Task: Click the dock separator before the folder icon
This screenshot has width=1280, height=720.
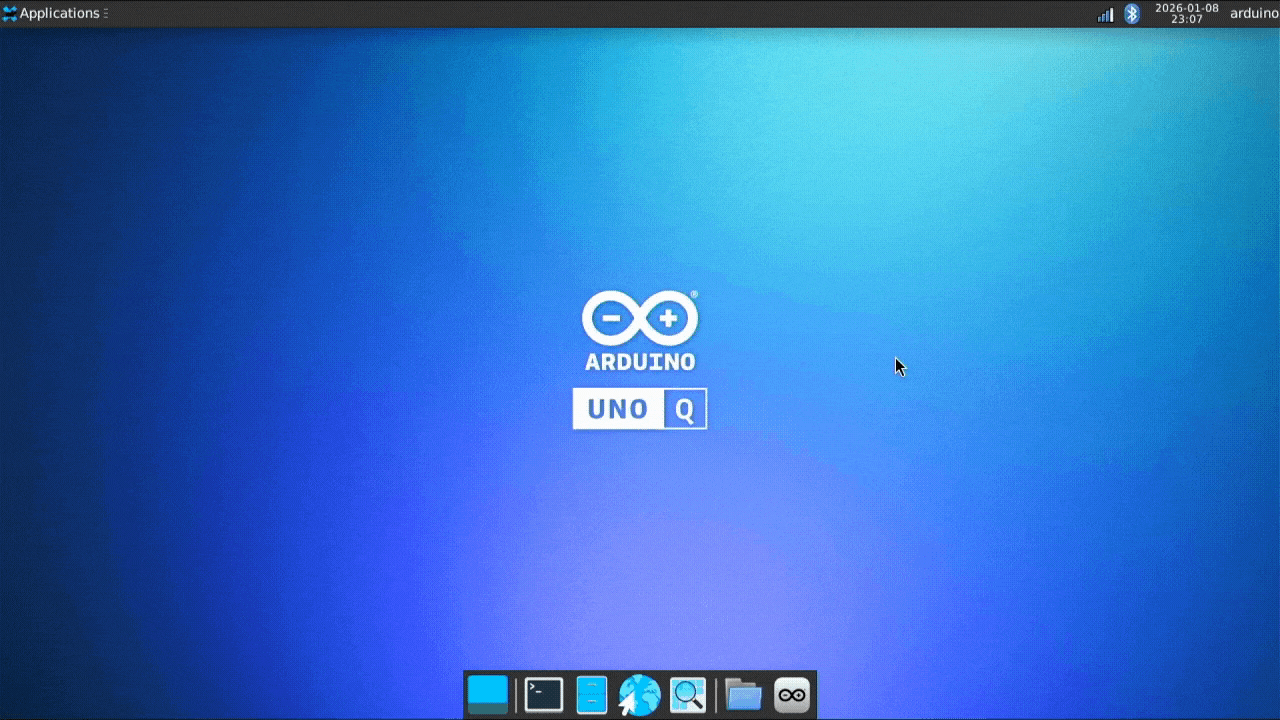Action: [716, 695]
